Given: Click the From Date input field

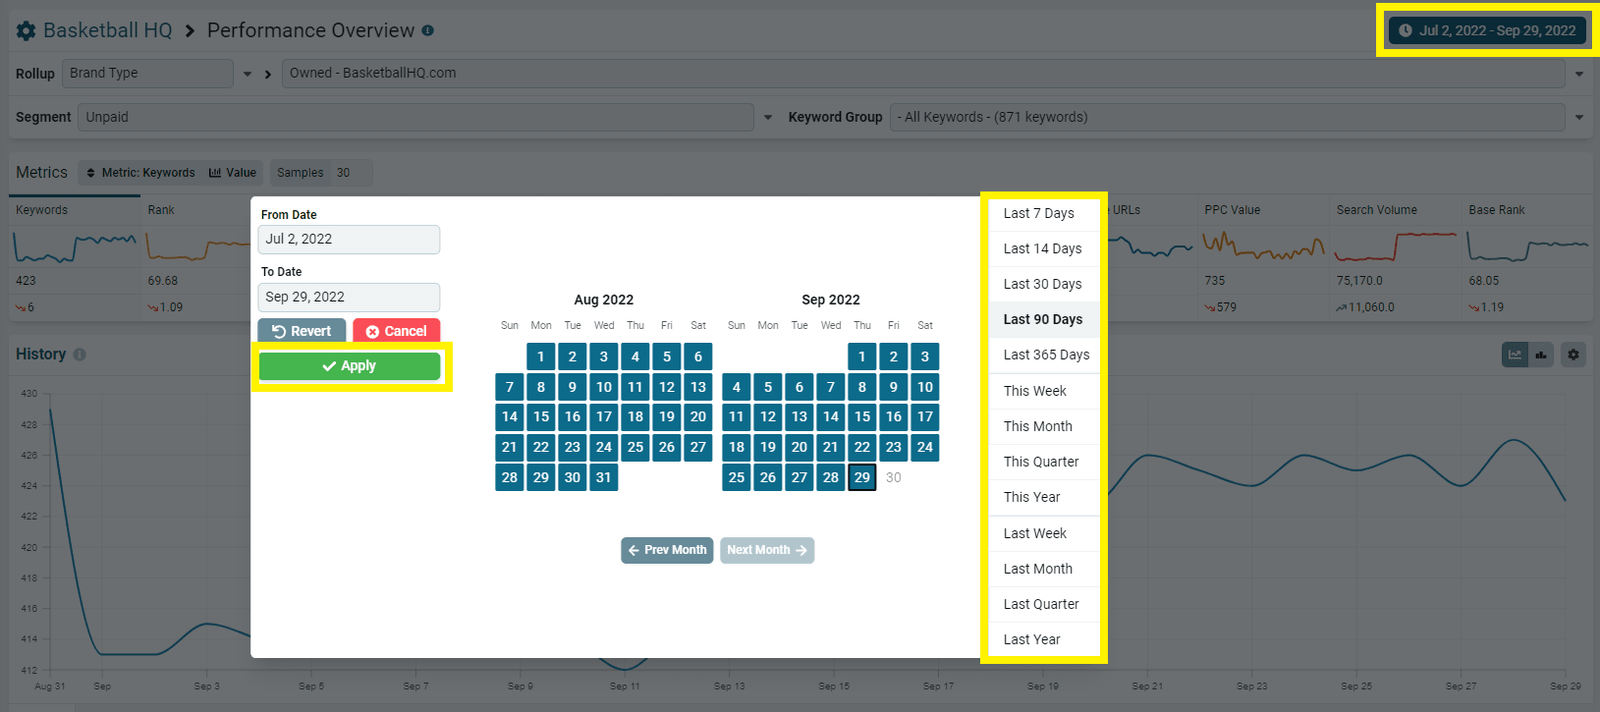Looking at the screenshot, I should pos(348,239).
